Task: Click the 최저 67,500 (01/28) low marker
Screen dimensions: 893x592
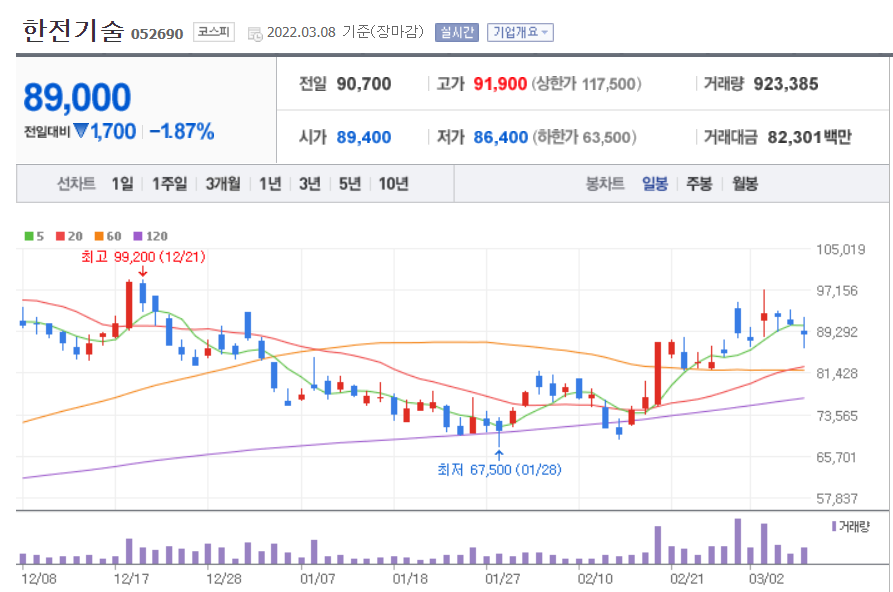Action: coord(499,470)
